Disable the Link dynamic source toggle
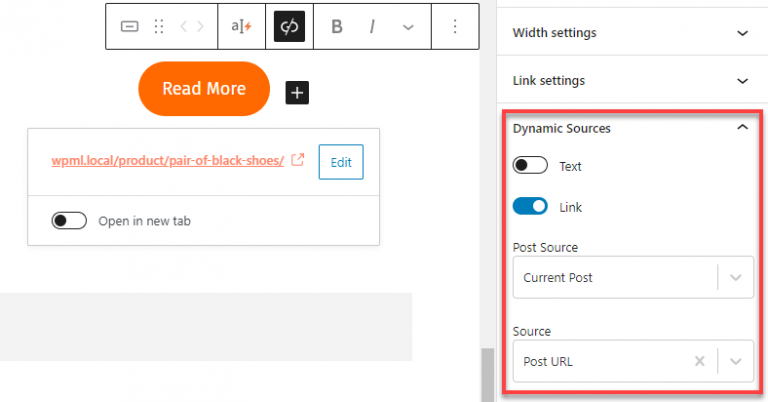Image resolution: width=768 pixels, height=402 pixels. [530, 206]
